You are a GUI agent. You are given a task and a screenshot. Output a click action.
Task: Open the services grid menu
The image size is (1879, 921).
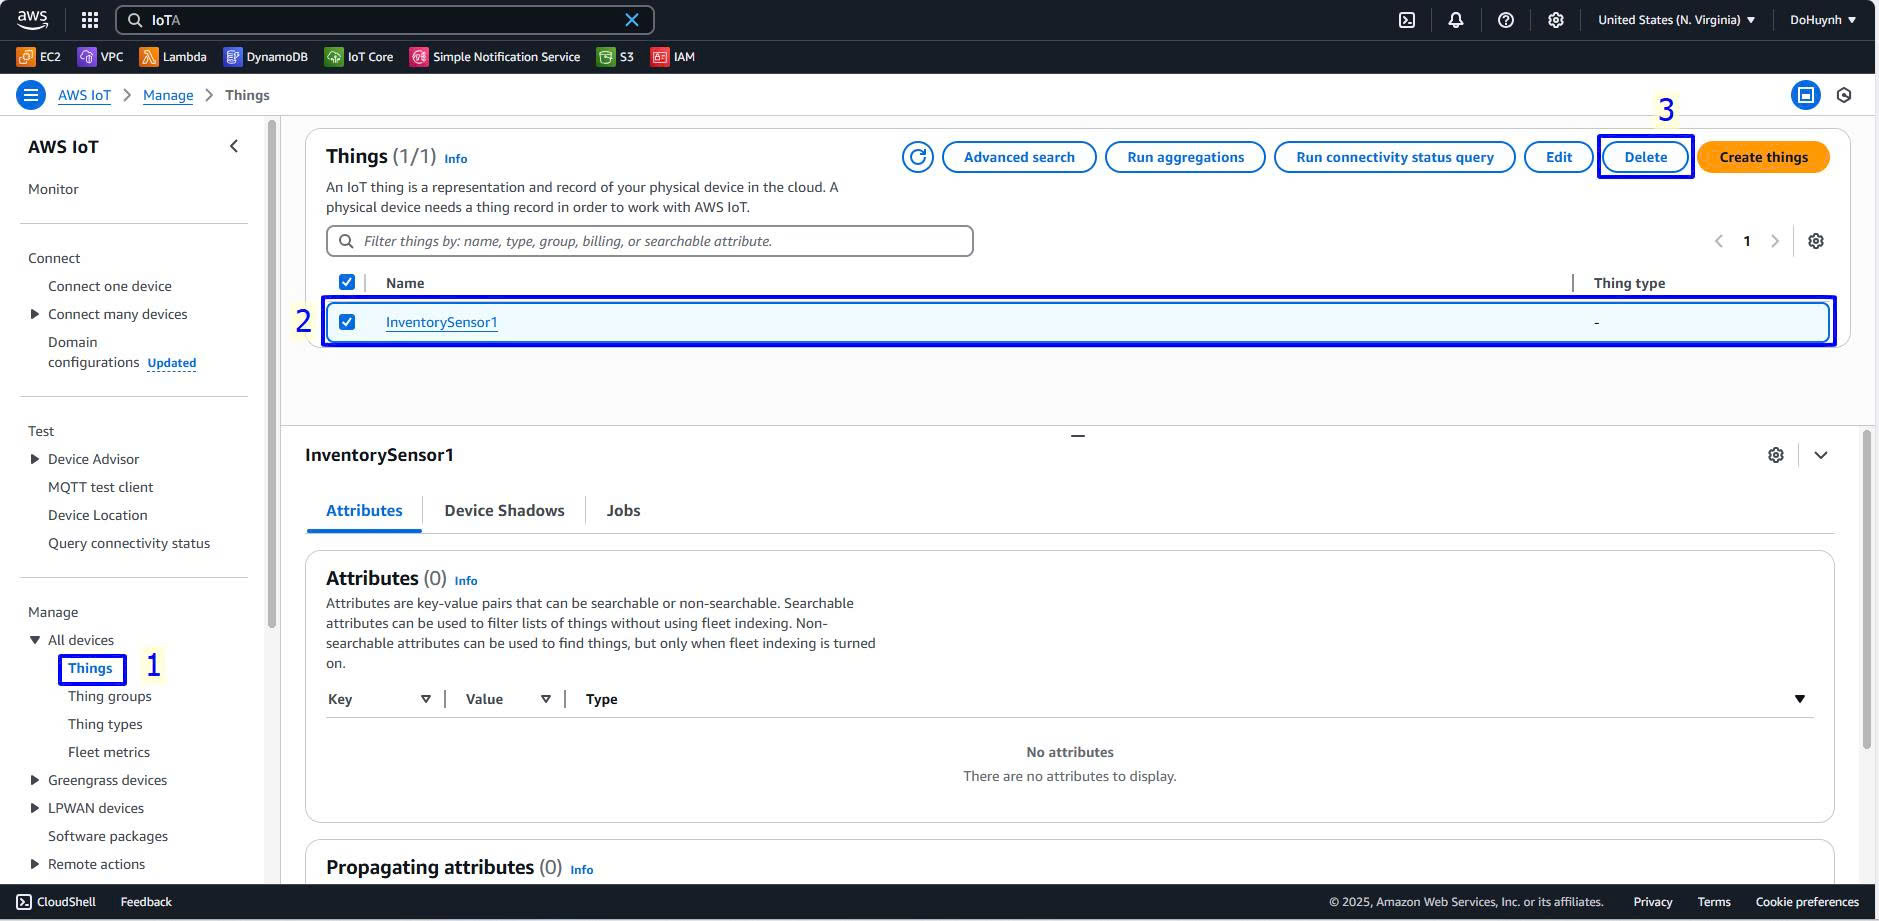90,20
